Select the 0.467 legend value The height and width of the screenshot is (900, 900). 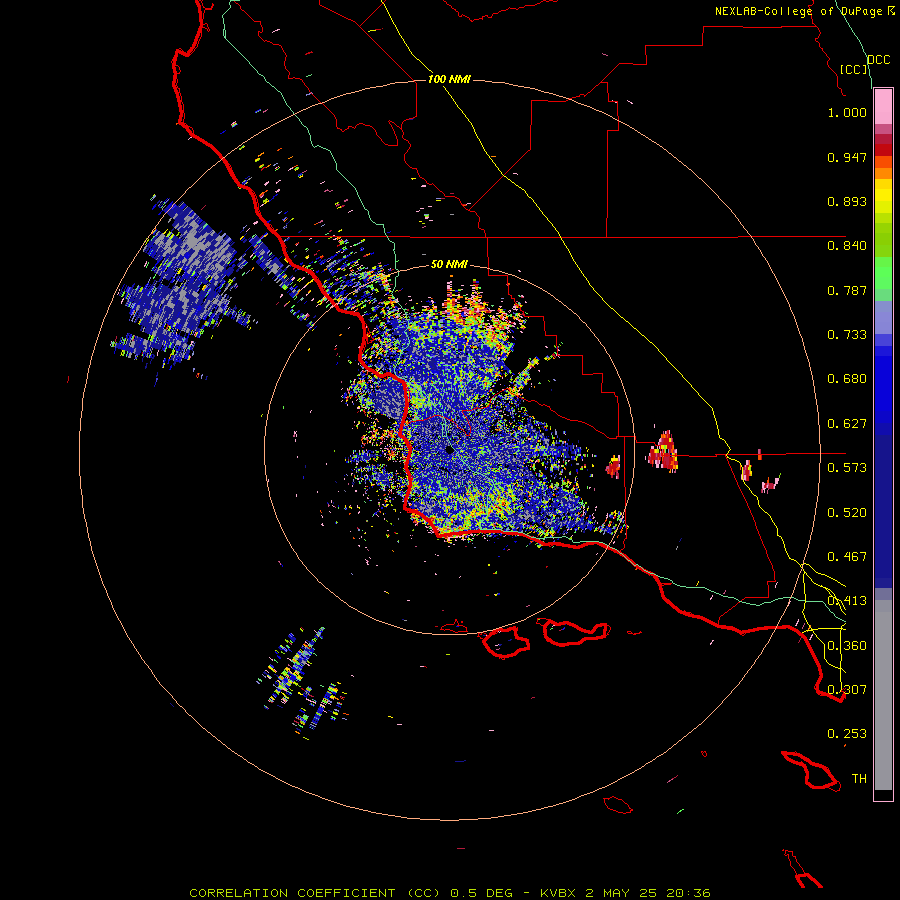click(x=847, y=557)
